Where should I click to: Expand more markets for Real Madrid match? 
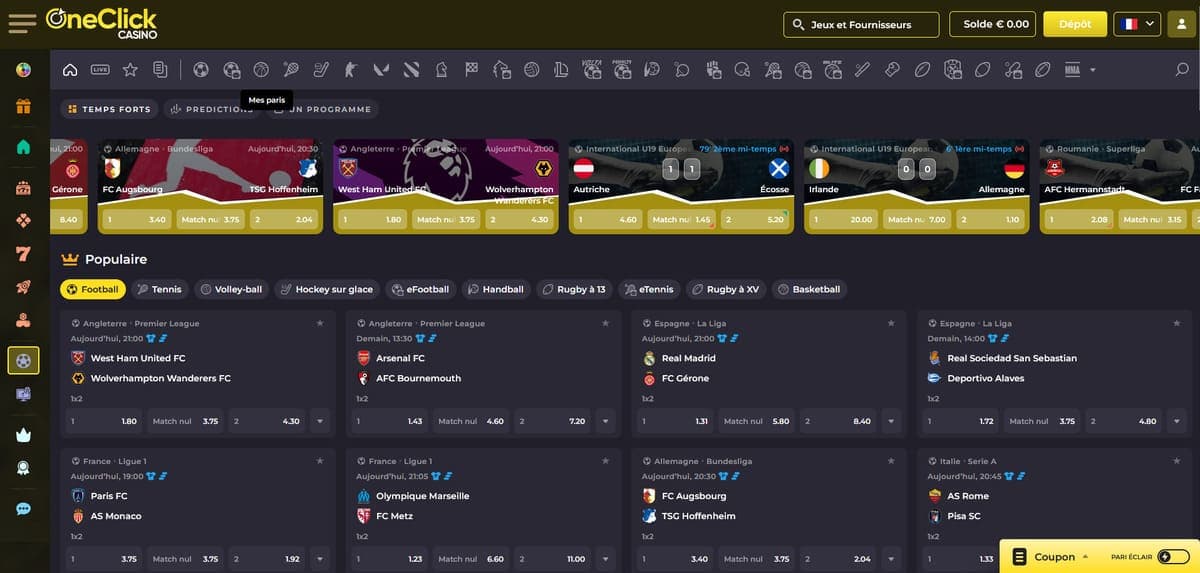coord(891,421)
